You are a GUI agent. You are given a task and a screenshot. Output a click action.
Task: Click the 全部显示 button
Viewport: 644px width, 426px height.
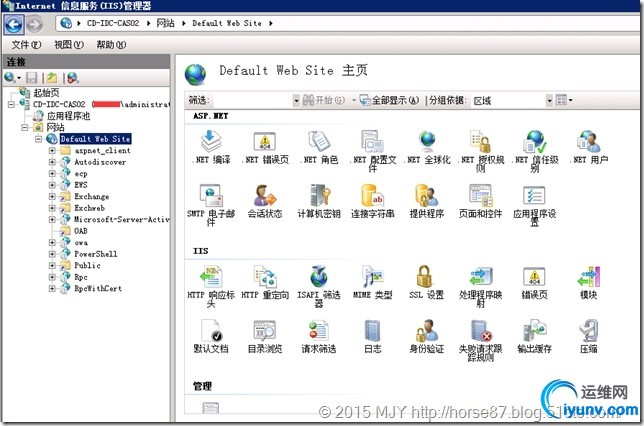click(389, 100)
